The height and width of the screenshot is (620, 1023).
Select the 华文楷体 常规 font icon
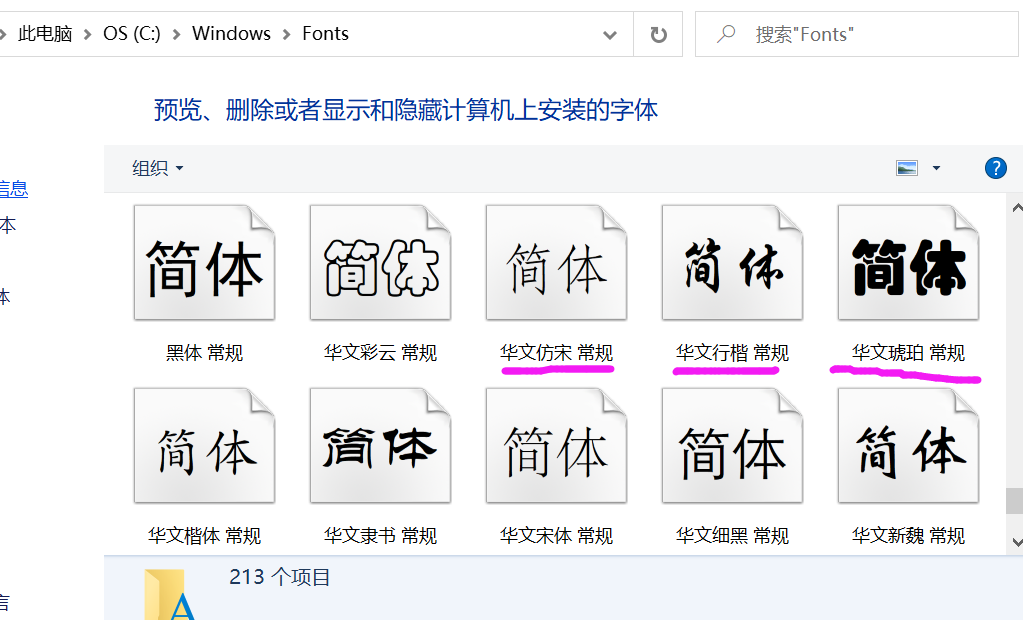click(204, 444)
